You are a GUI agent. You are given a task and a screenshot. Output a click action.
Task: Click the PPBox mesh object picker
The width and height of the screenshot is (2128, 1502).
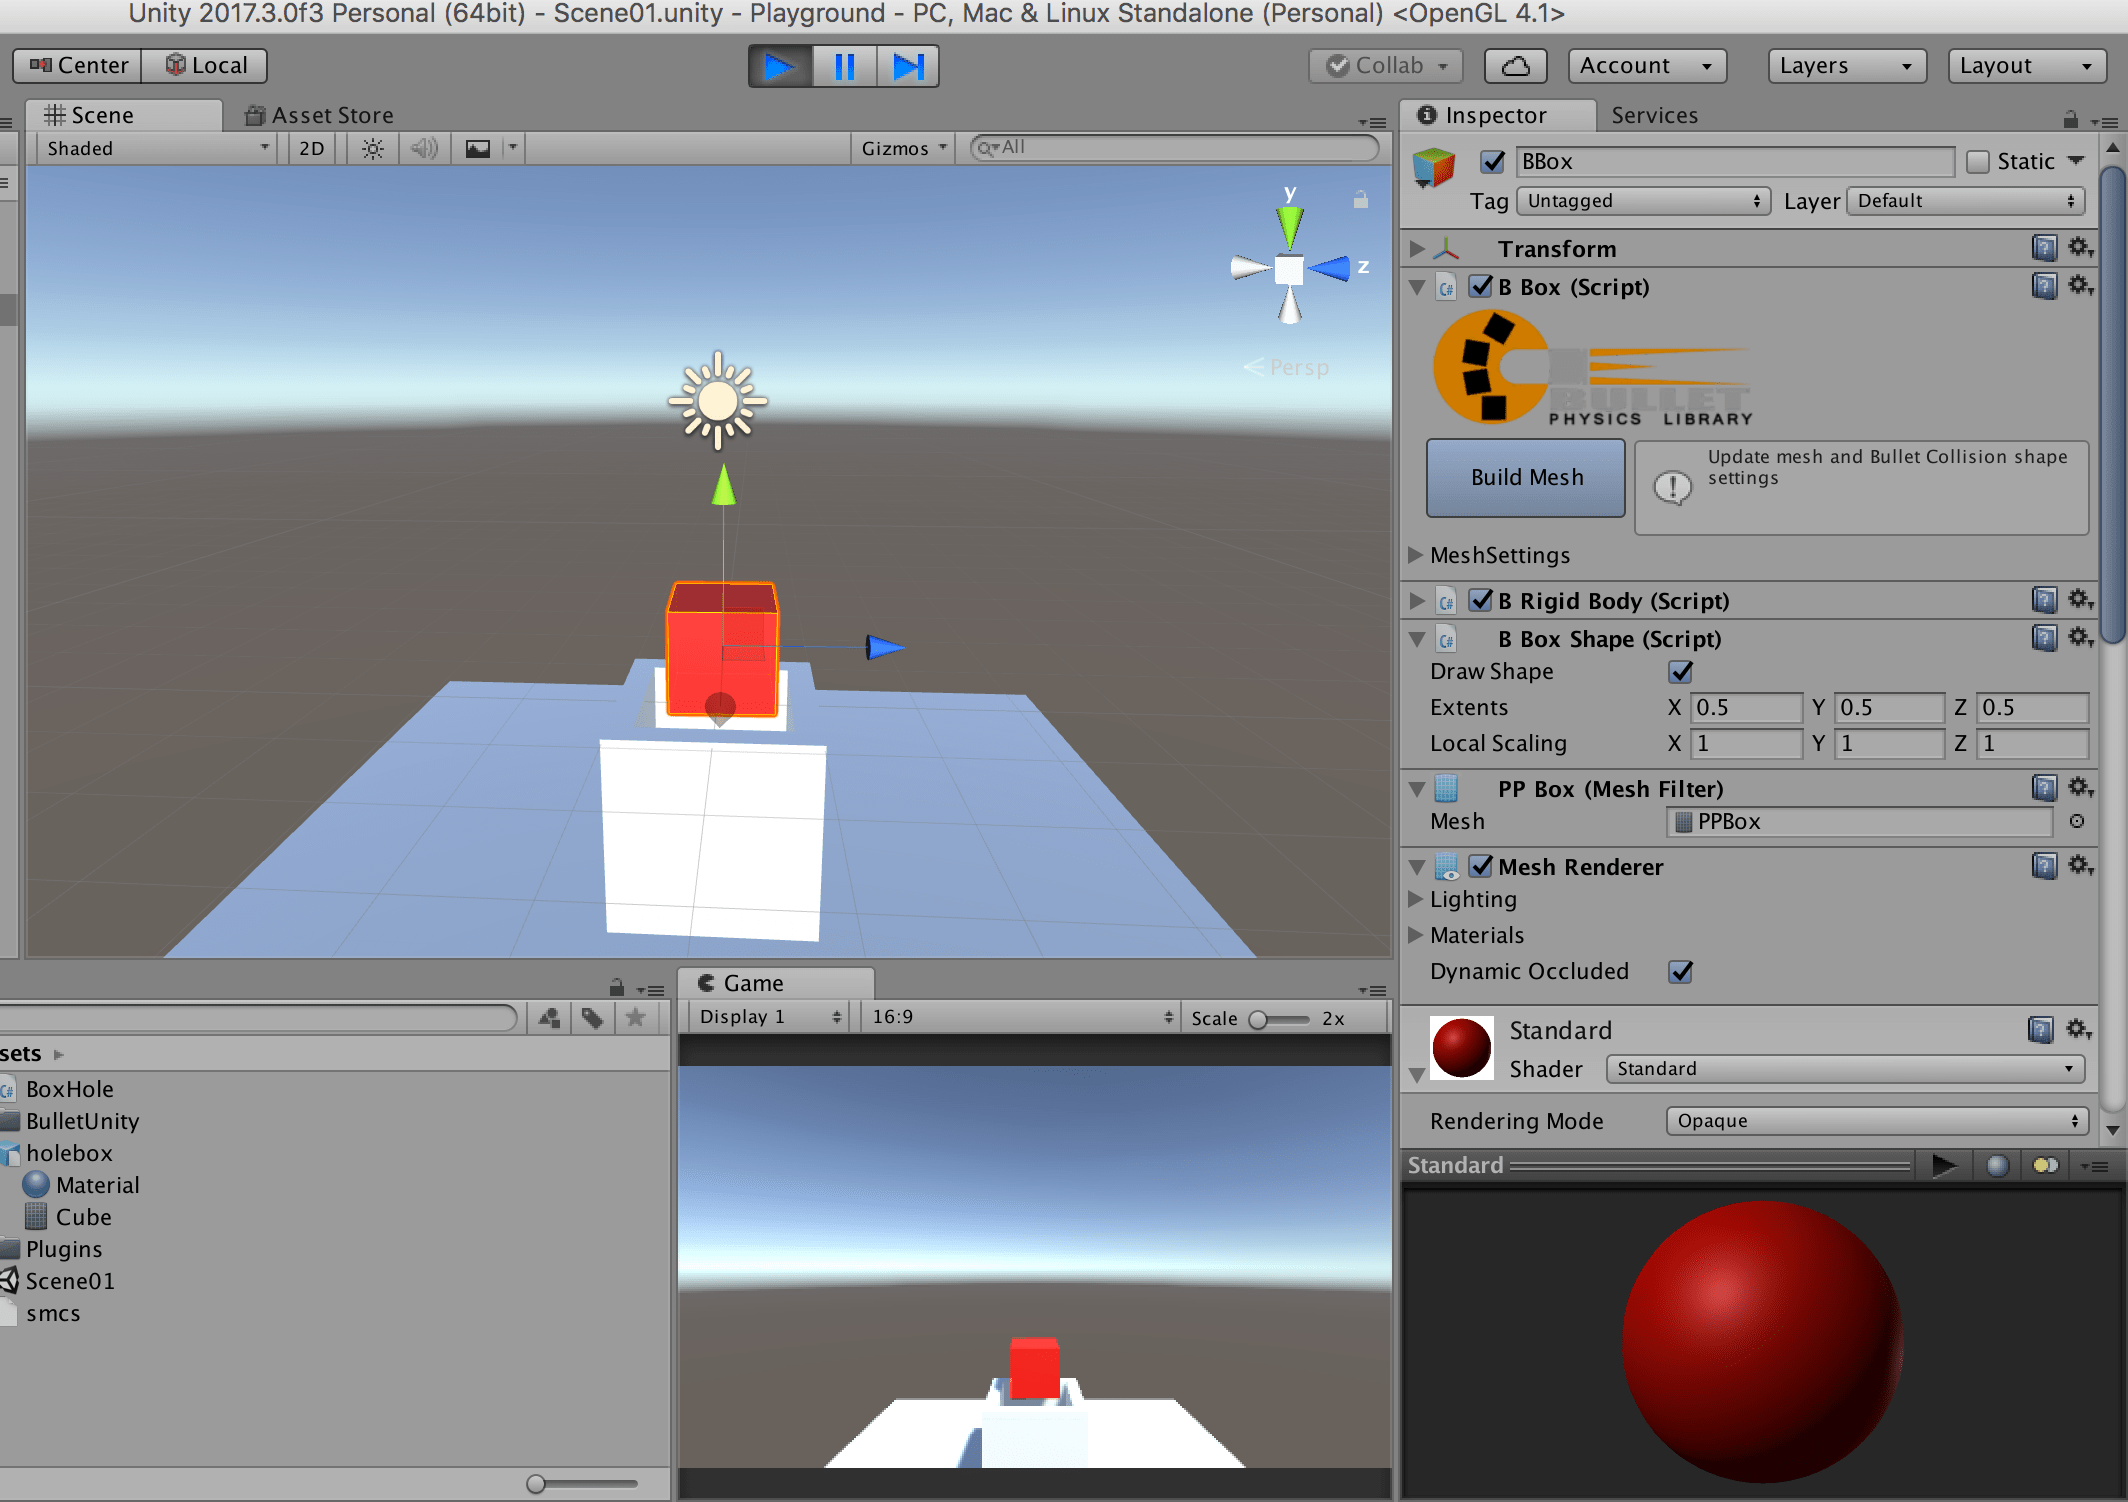point(2077,821)
